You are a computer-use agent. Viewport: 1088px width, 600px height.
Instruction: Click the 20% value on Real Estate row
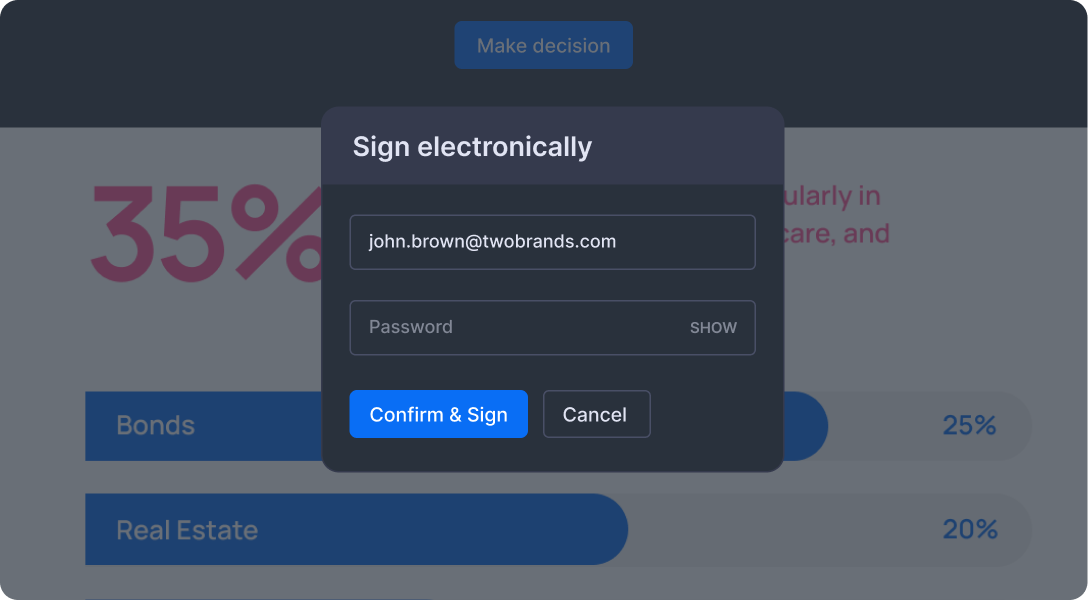click(969, 530)
